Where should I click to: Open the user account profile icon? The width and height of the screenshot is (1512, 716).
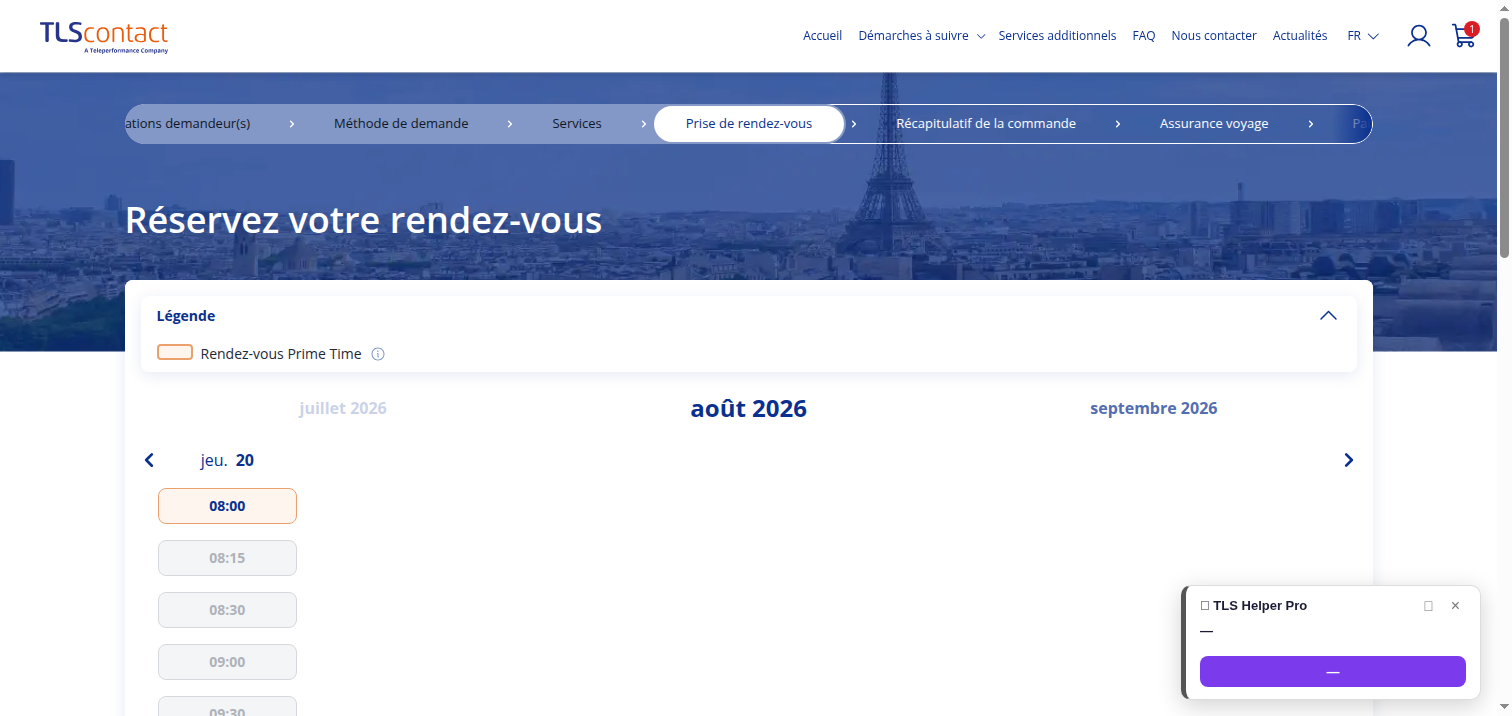click(1418, 36)
